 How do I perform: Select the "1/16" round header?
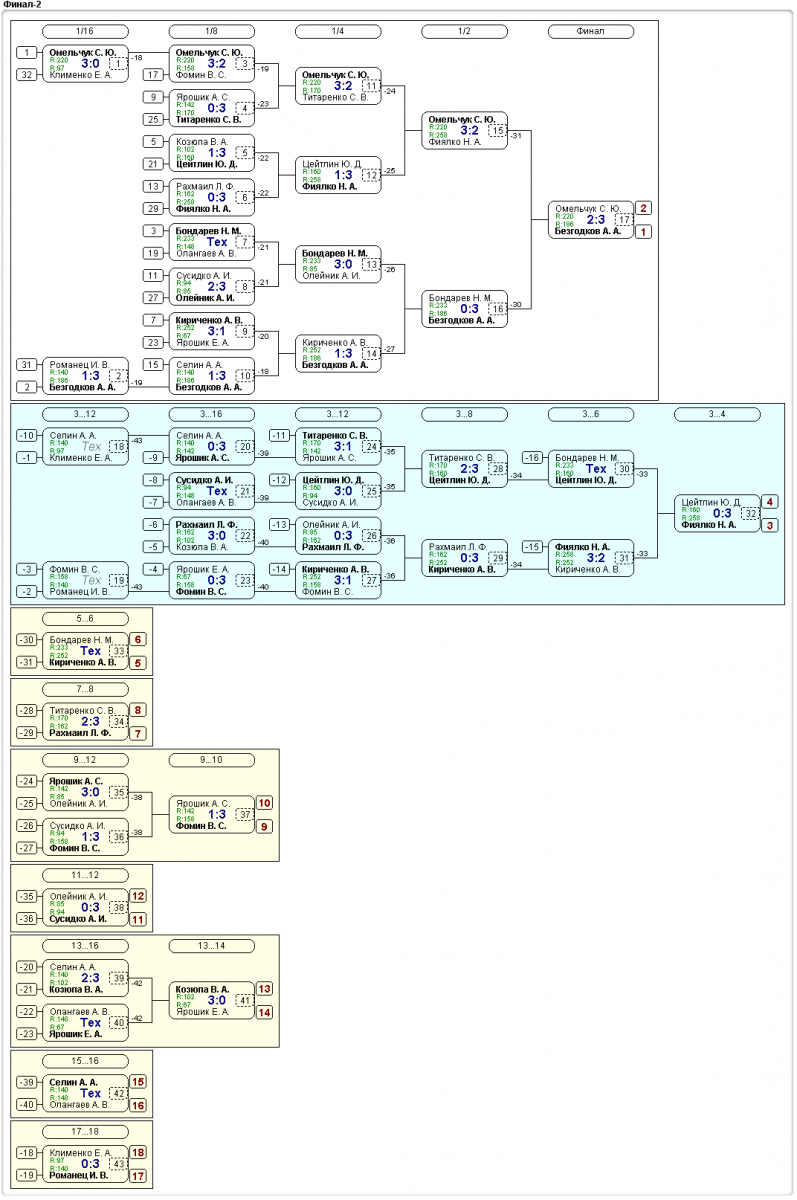pos(85,32)
